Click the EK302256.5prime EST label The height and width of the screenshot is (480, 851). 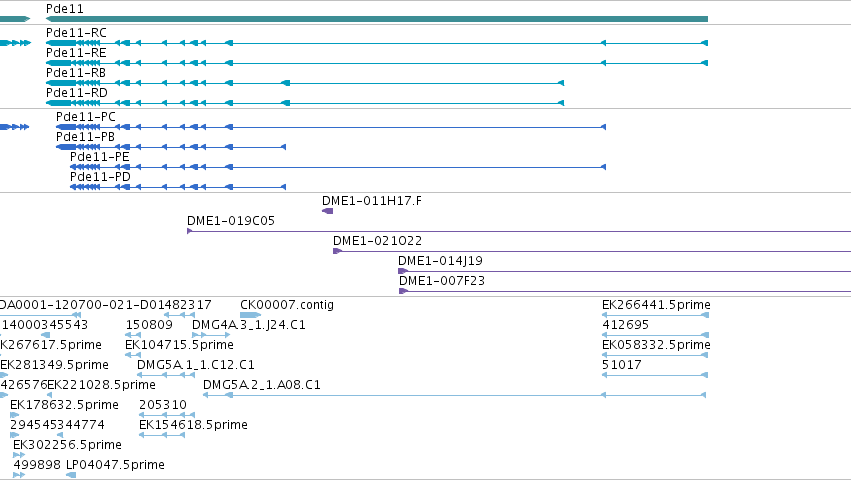[67, 445]
